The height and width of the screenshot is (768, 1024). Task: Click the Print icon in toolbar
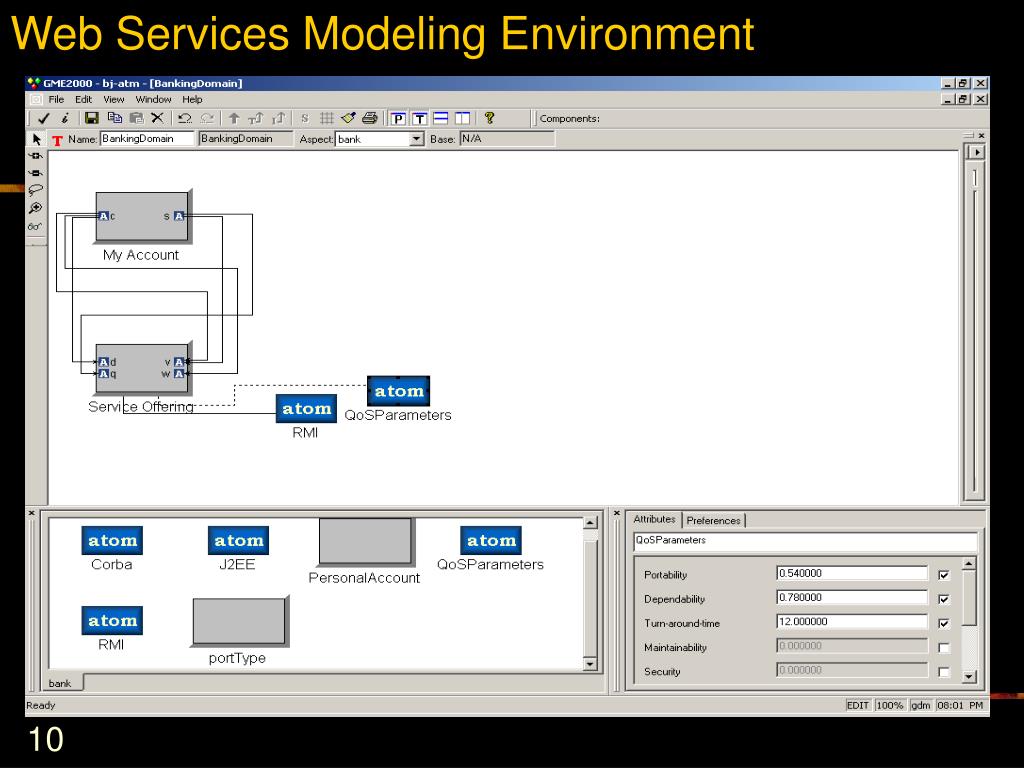(368, 118)
